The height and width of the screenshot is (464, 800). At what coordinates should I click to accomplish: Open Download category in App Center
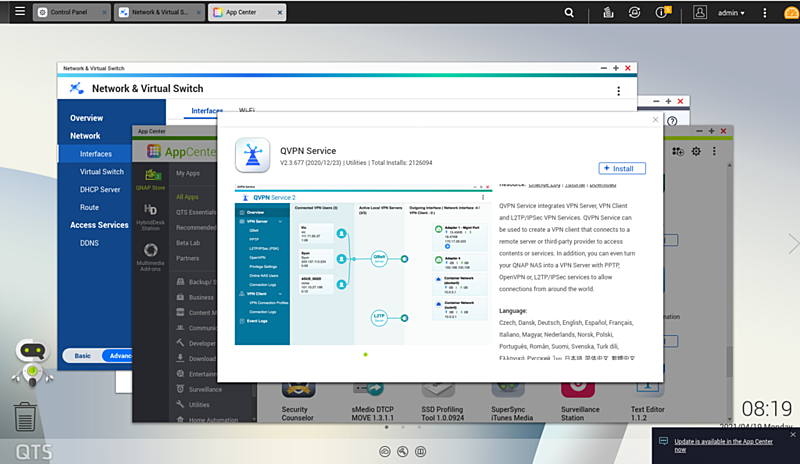click(196, 359)
